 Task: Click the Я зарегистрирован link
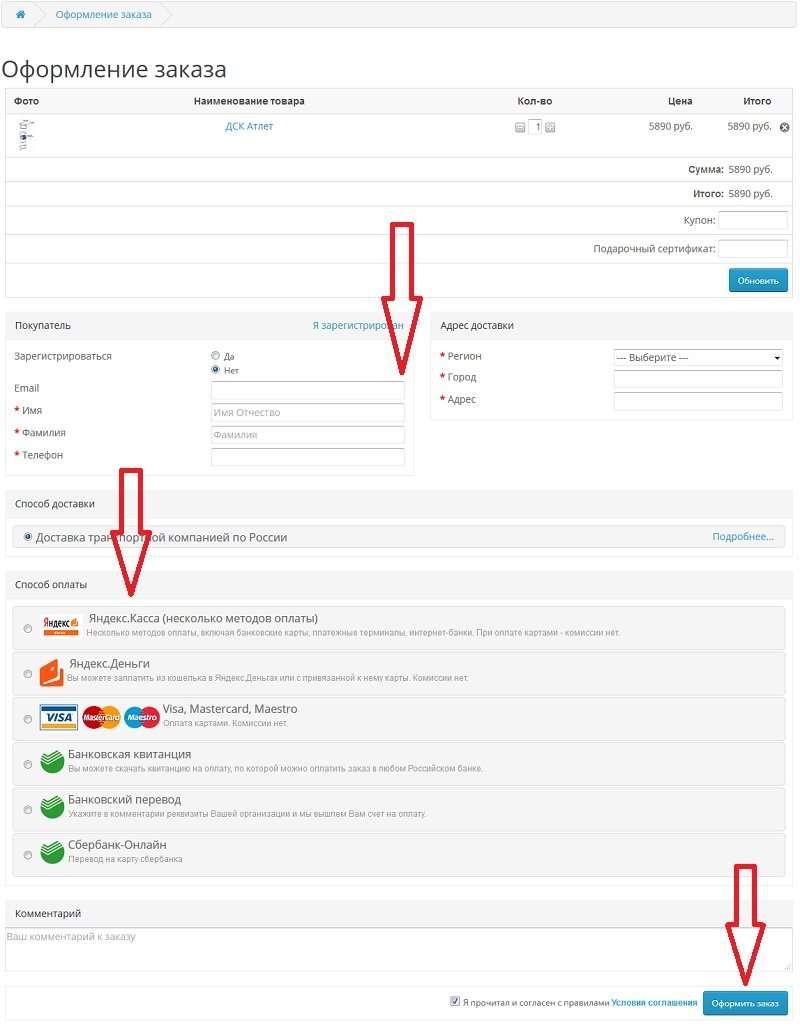coord(358,325)
